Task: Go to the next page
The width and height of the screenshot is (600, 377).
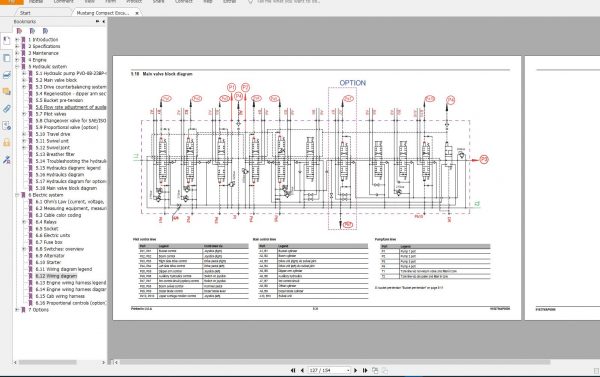Action: [x=355, y=370]
